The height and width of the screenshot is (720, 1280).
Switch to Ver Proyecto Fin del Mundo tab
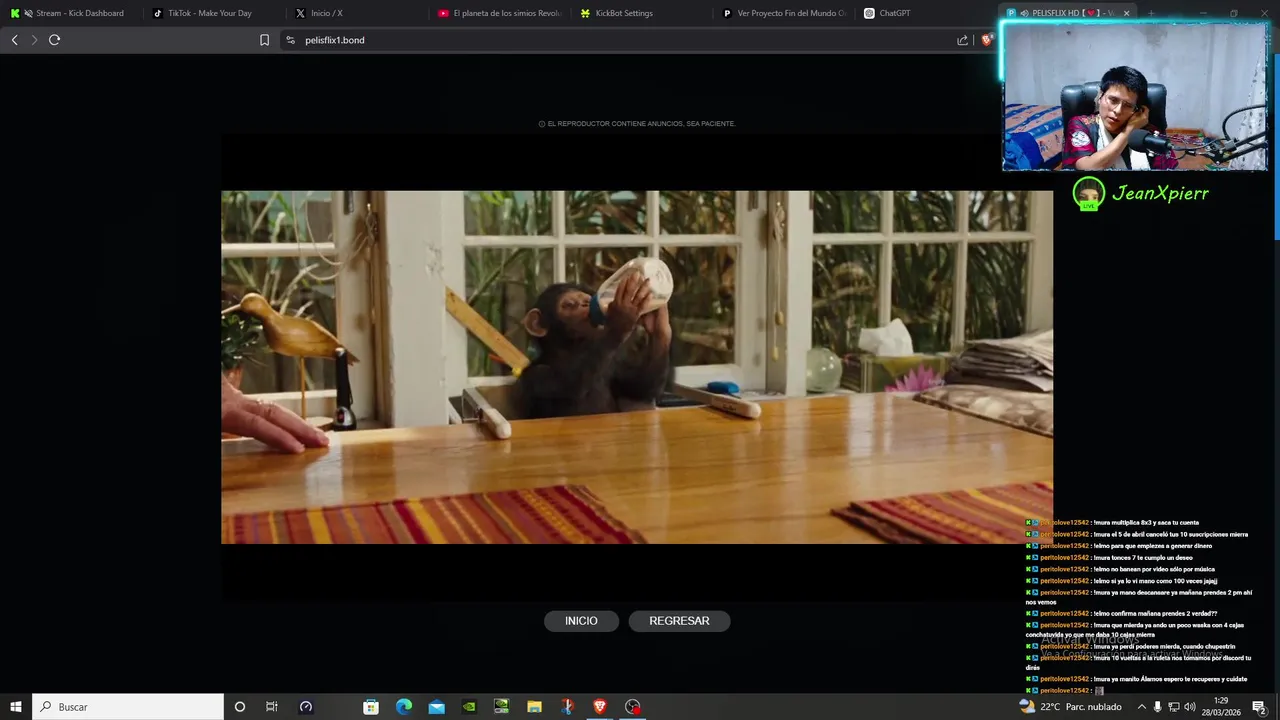(x=784, y=13)
